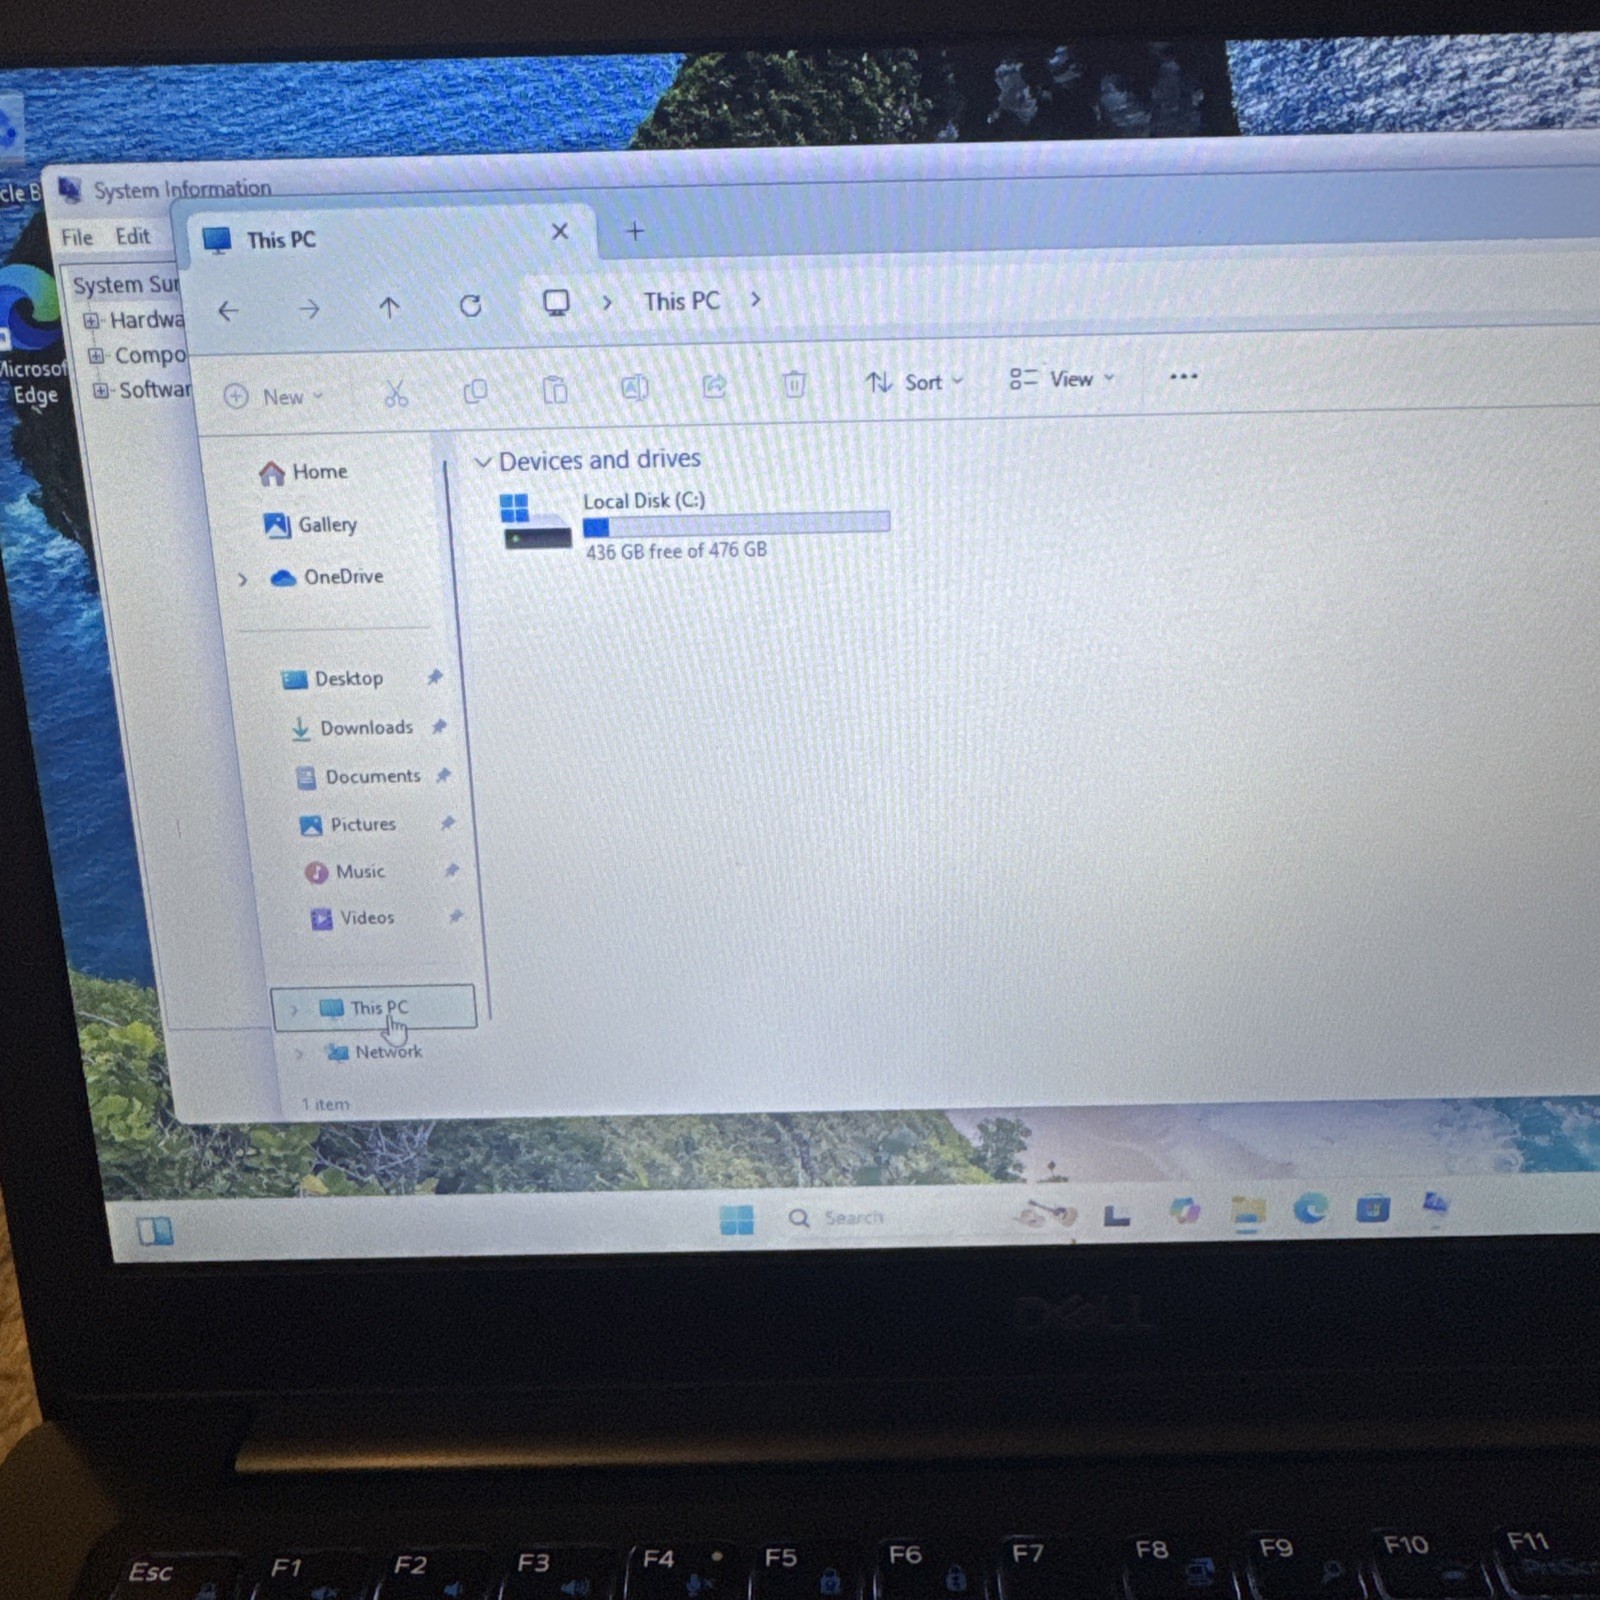Click the pin icon beside Pictures

pos(448,822)
